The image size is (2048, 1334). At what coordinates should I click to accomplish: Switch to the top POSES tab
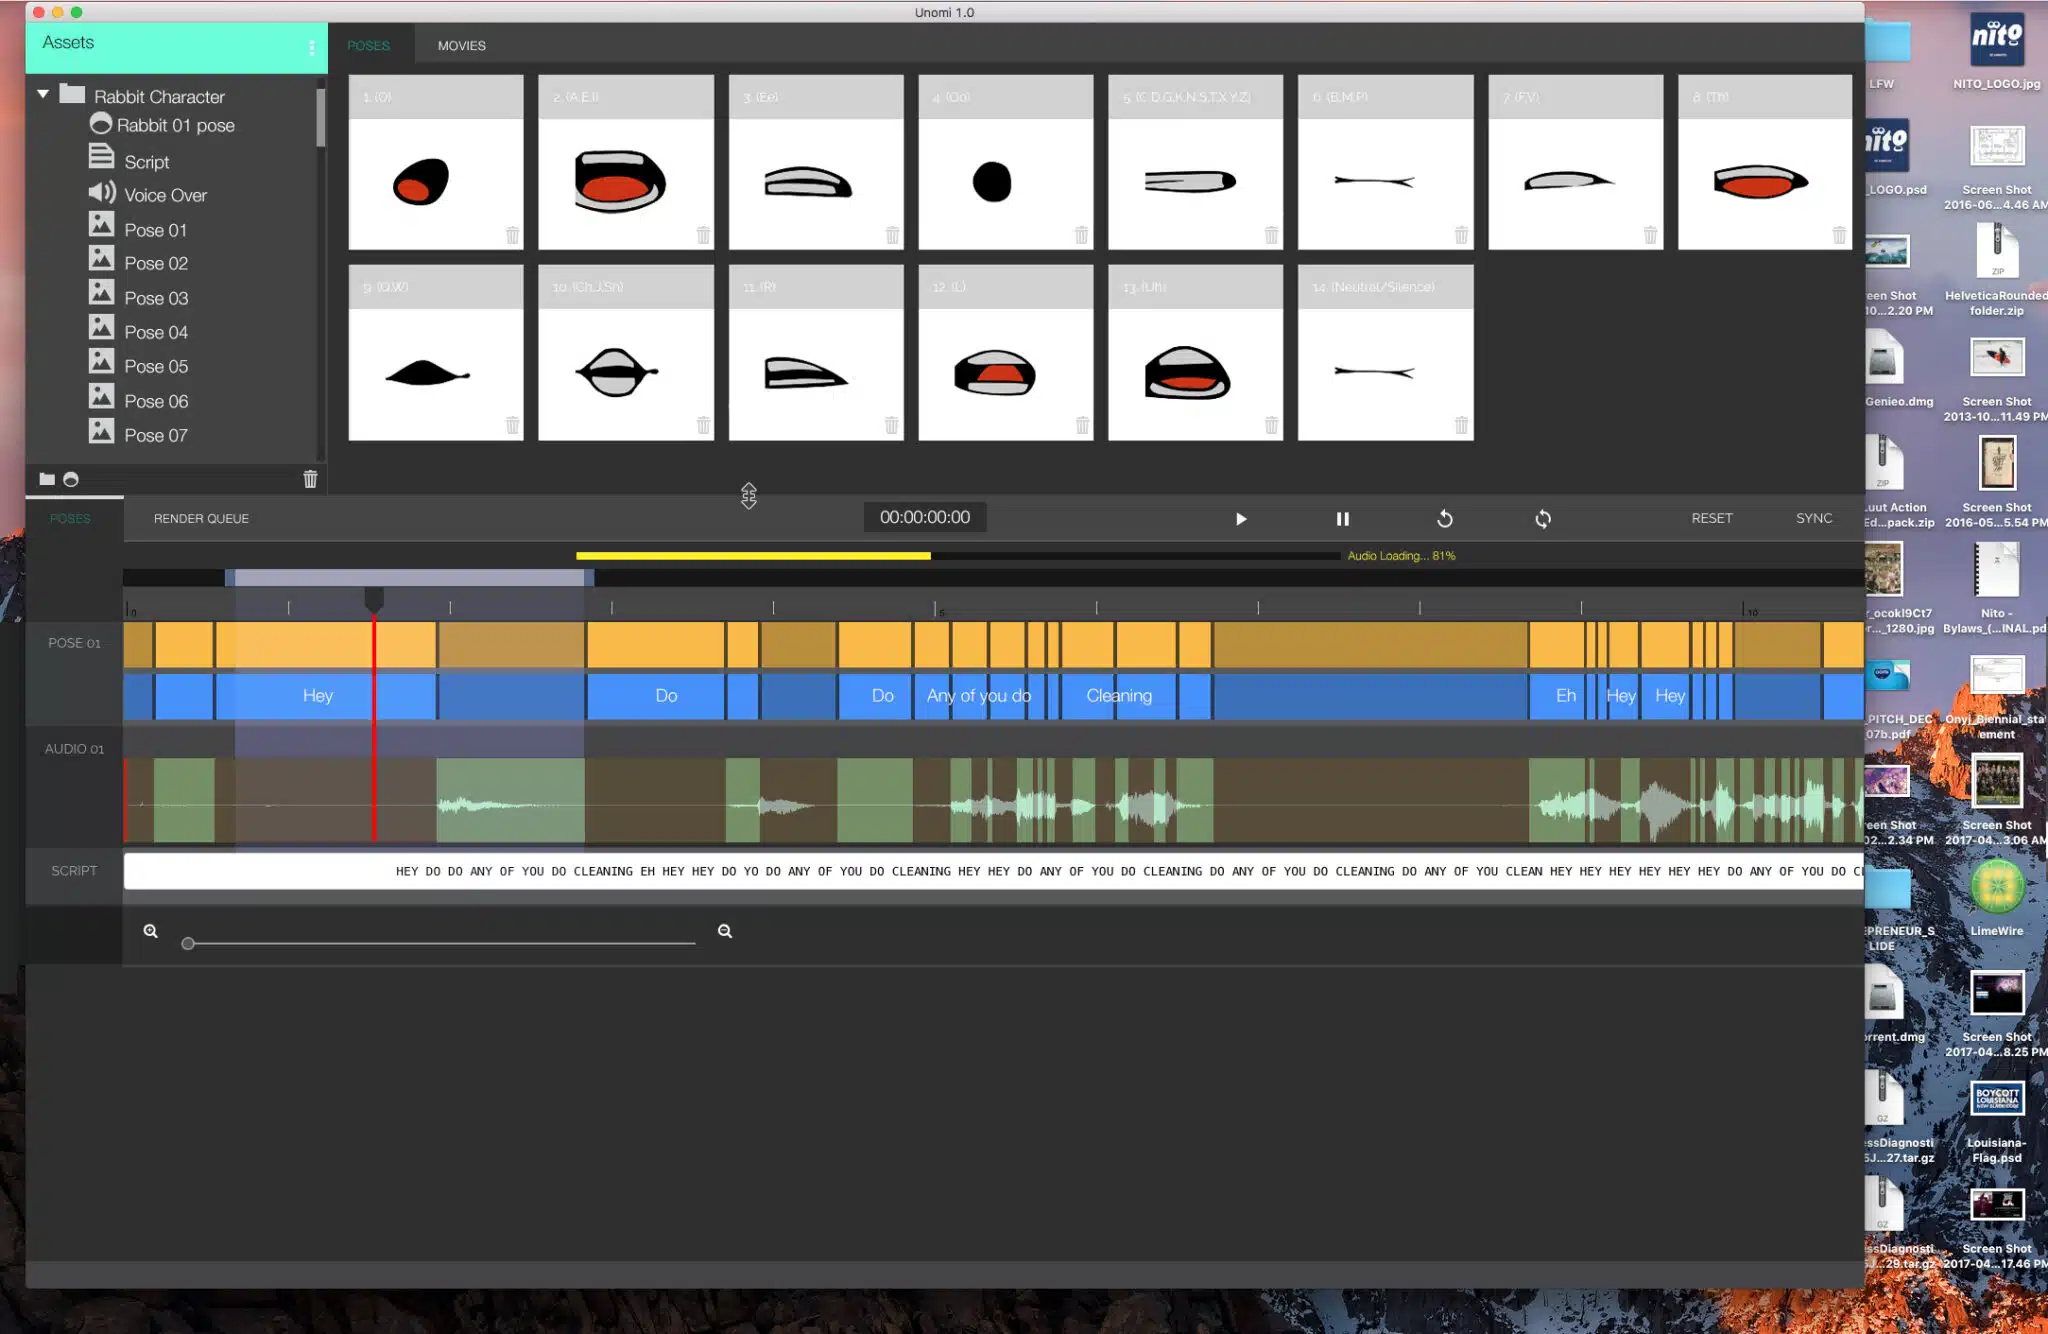click(368, 46)
